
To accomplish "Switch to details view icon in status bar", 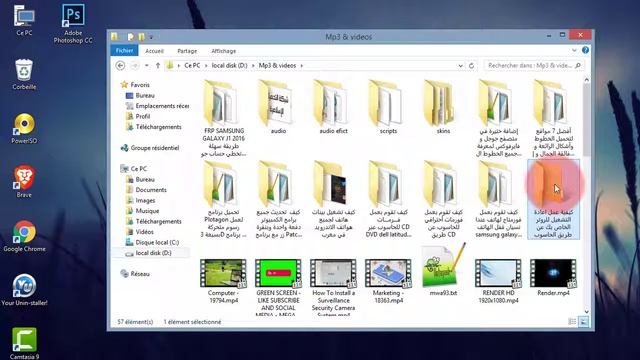I will tap(572, 322).
